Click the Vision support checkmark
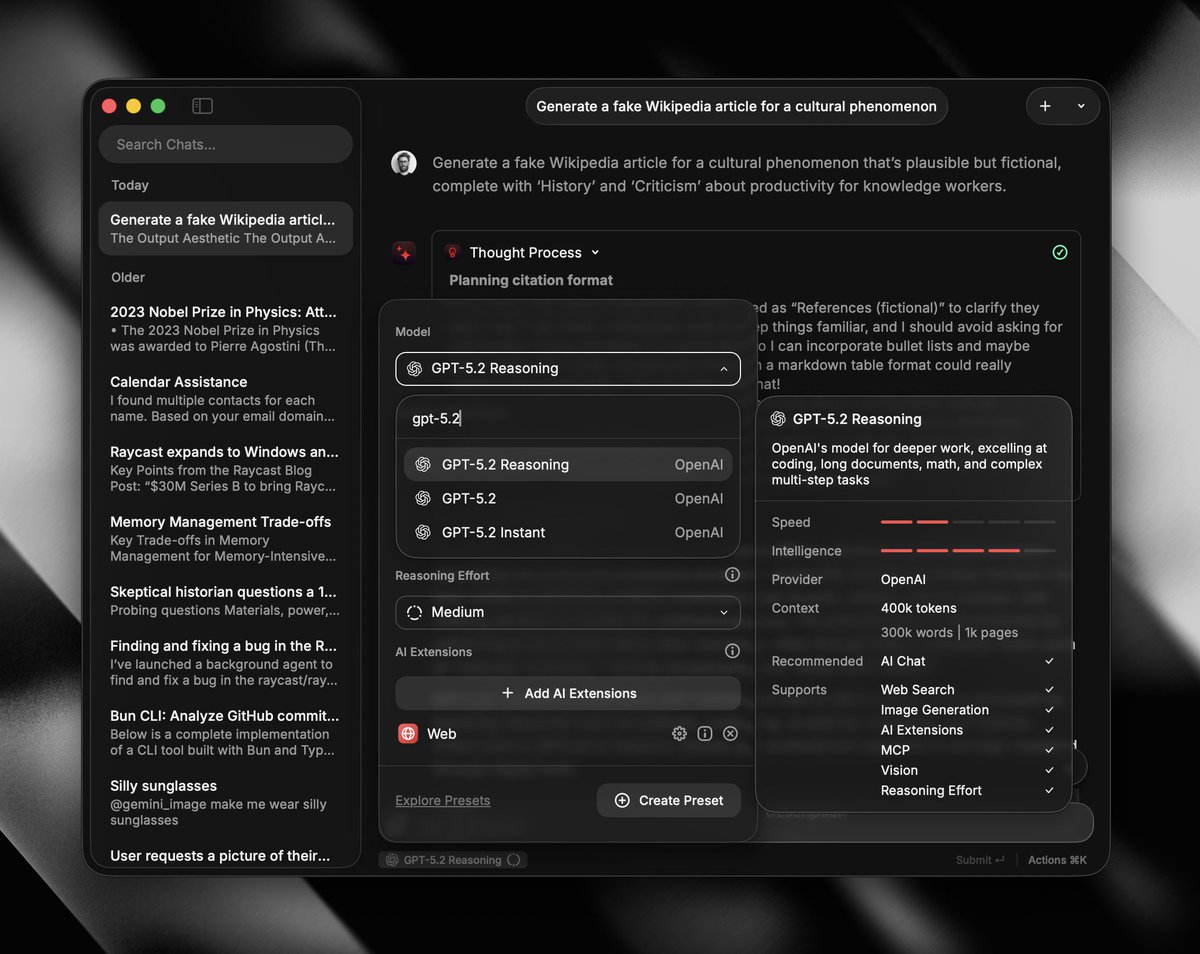 point(1049,770)
